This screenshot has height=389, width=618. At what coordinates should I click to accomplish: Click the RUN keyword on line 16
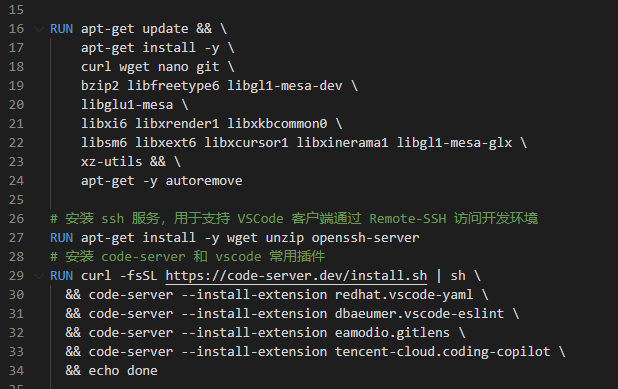[x=61, y=29]
